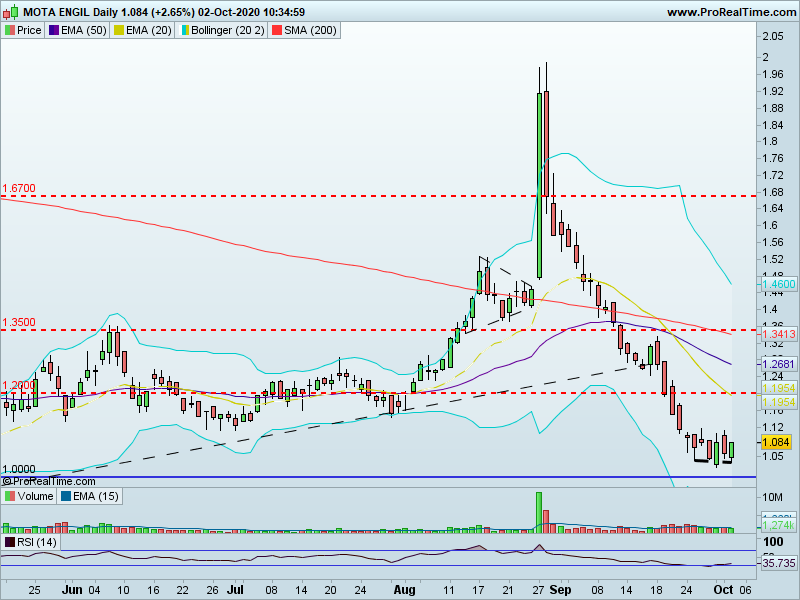Click the ©ProRealTime.com copyright text
800x600 pixels.
[48, 481]
